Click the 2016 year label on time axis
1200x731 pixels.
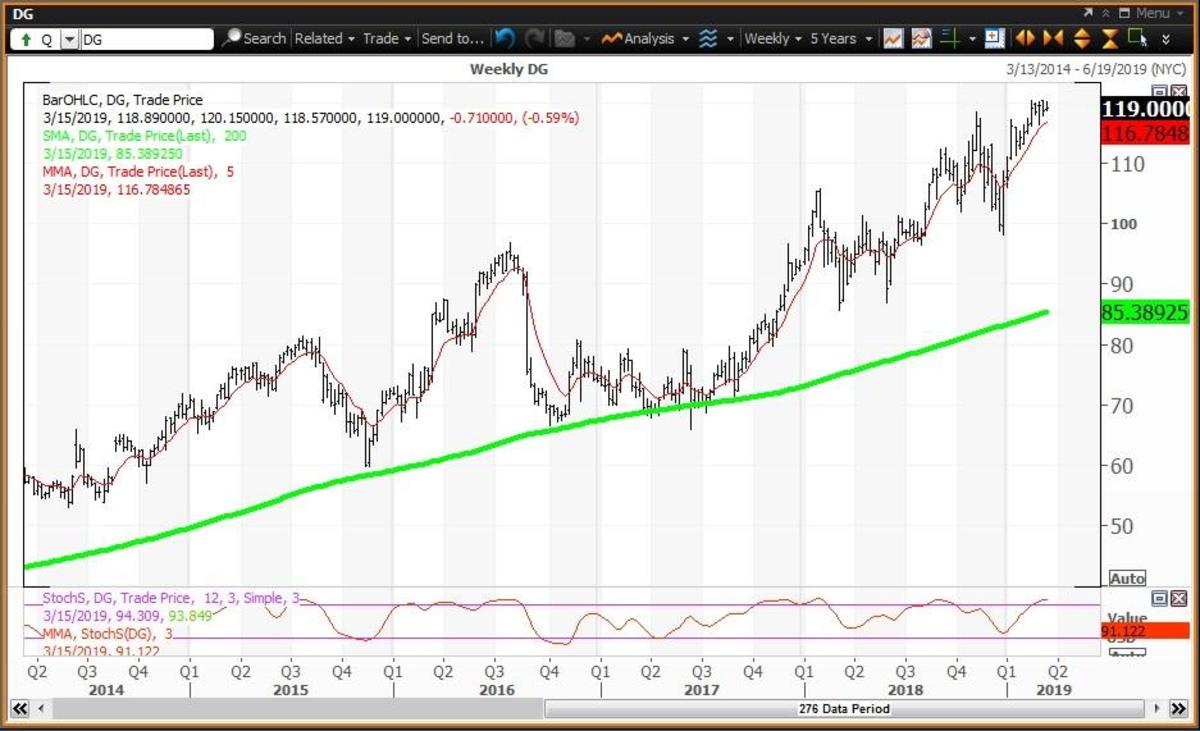coord(497,690)
